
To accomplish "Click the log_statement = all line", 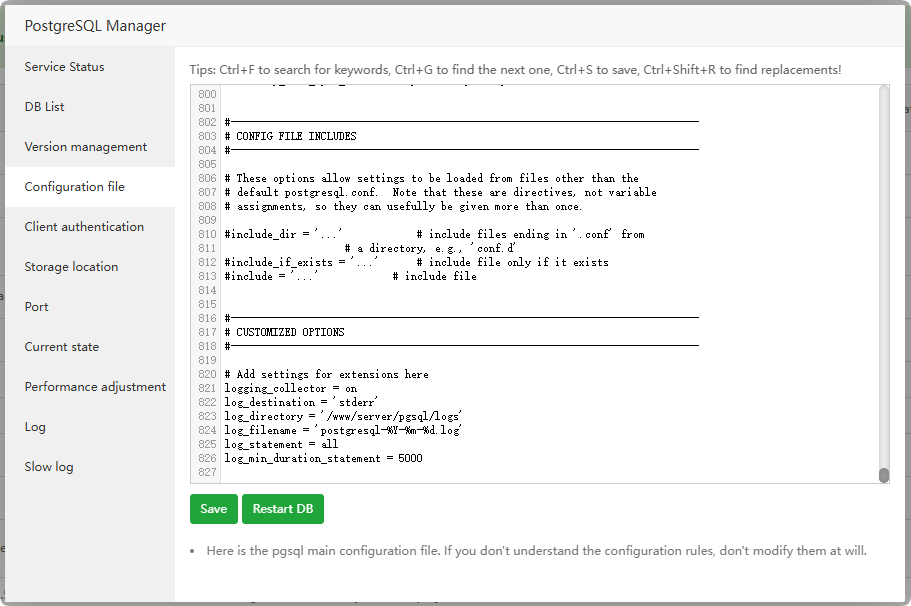I will pyautogui.click(x=281, y=444).
